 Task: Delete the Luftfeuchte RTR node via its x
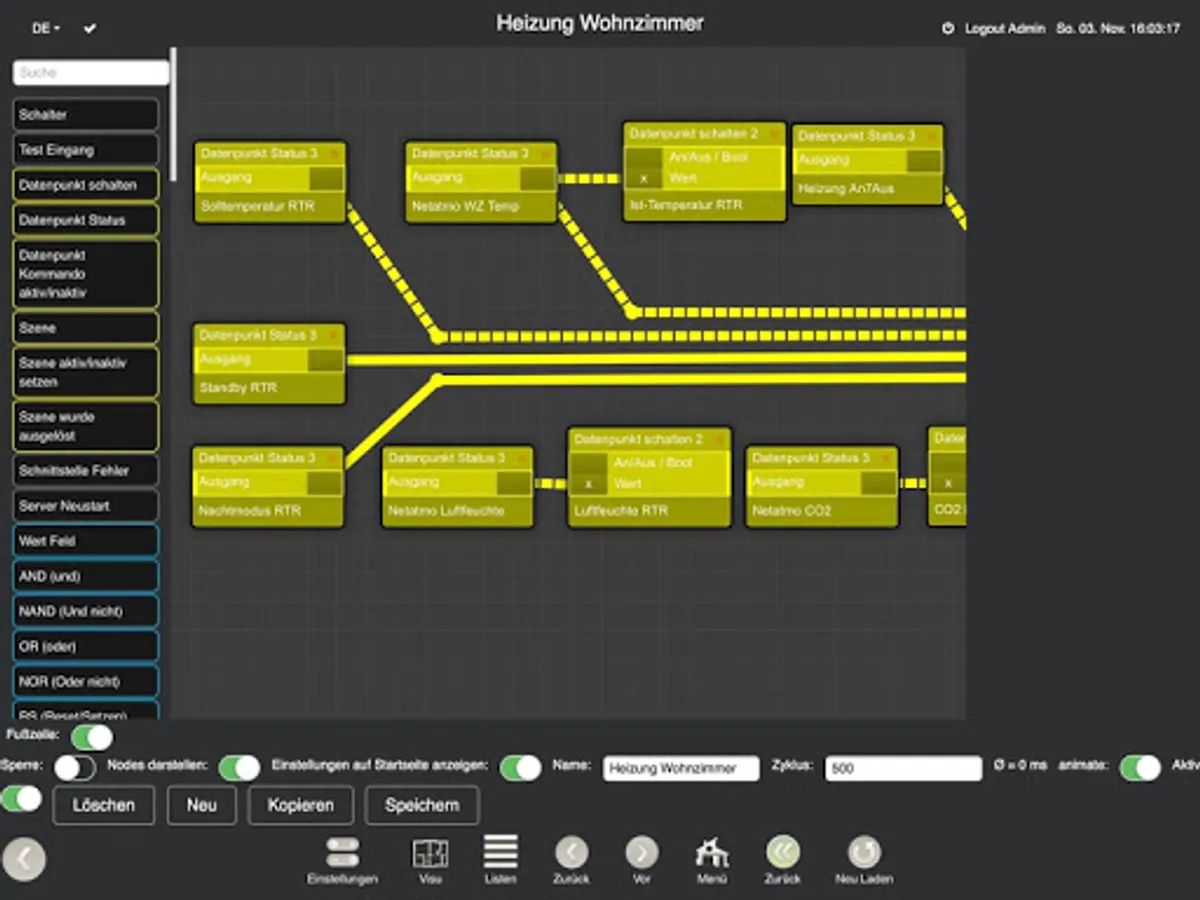point(719,440)
